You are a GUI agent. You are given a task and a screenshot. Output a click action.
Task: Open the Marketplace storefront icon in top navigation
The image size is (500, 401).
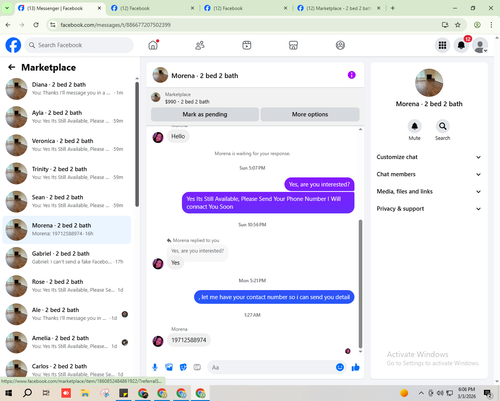293,45
